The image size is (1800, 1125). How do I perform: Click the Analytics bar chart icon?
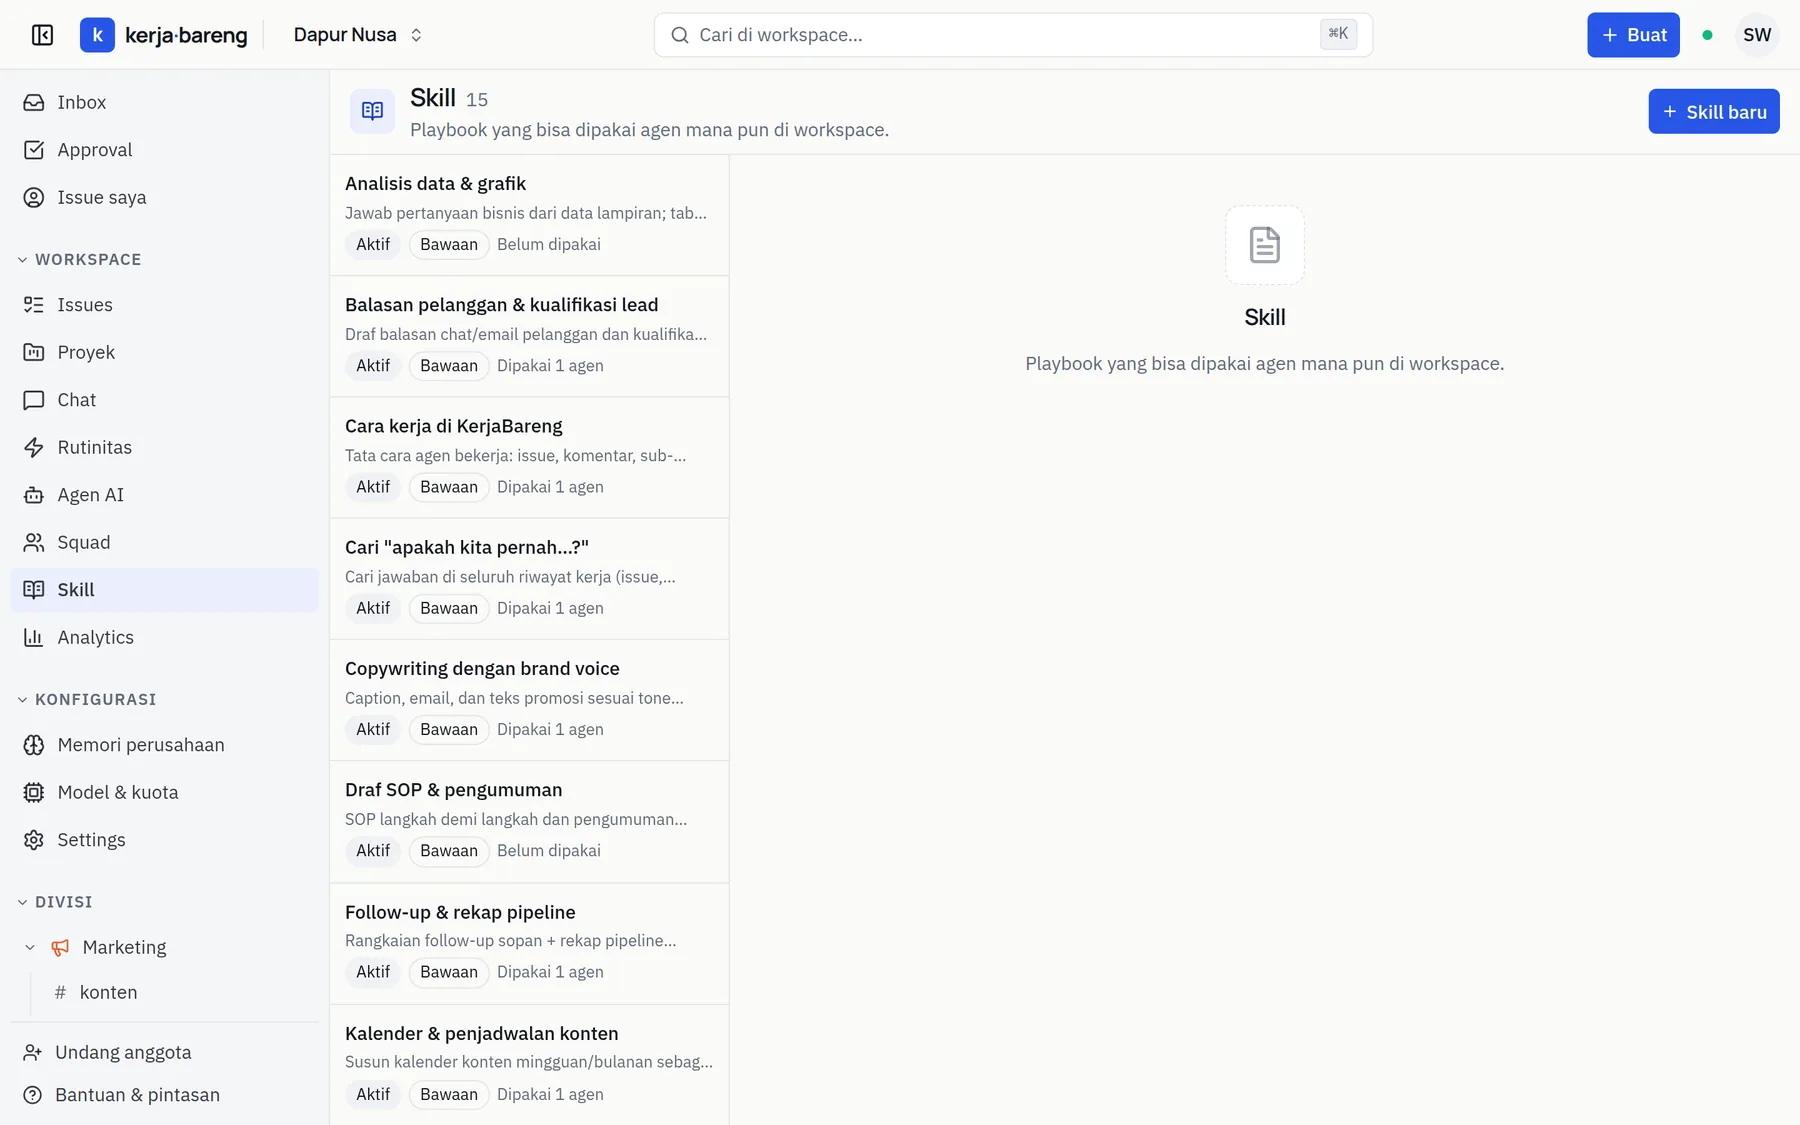click(x=34, y=637)
